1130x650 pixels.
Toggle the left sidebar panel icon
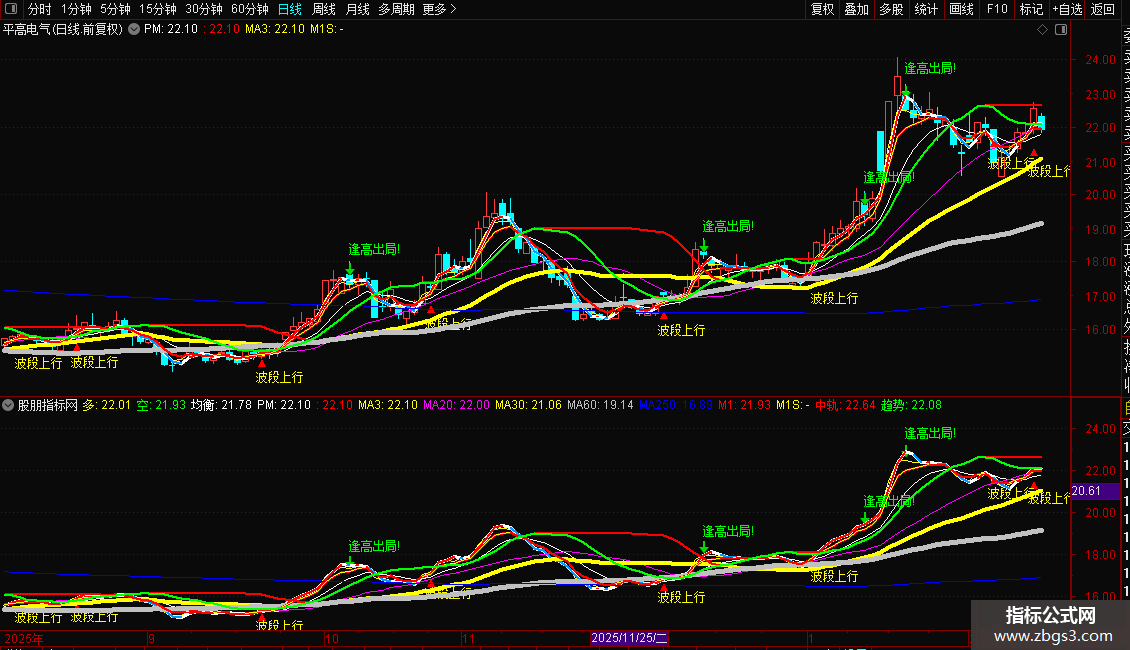[11, 9]
